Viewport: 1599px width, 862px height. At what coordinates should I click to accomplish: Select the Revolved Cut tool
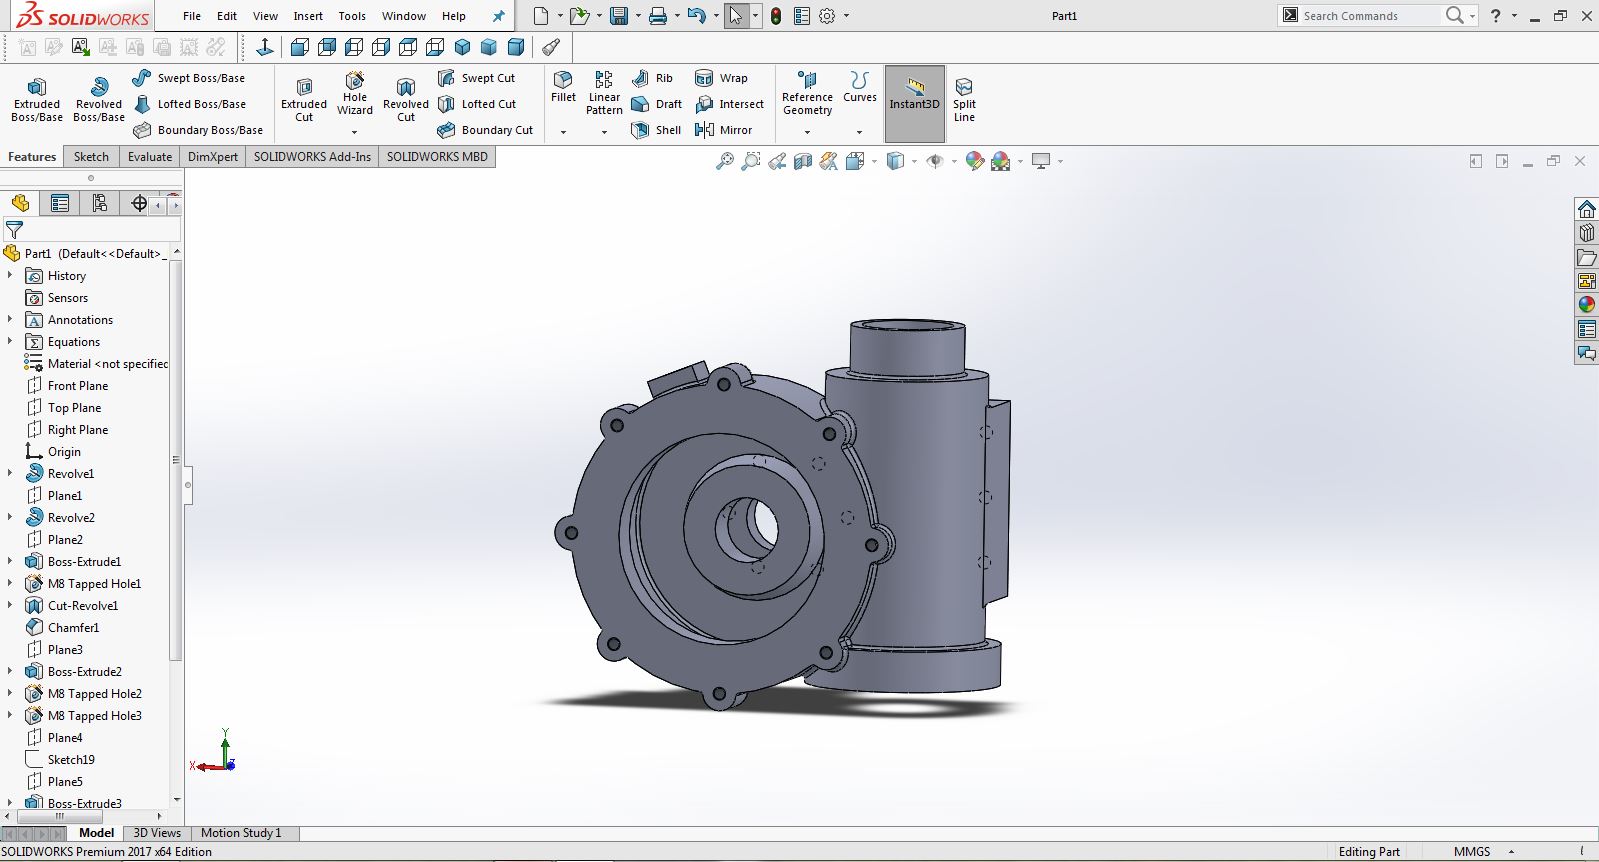(406, 100)
